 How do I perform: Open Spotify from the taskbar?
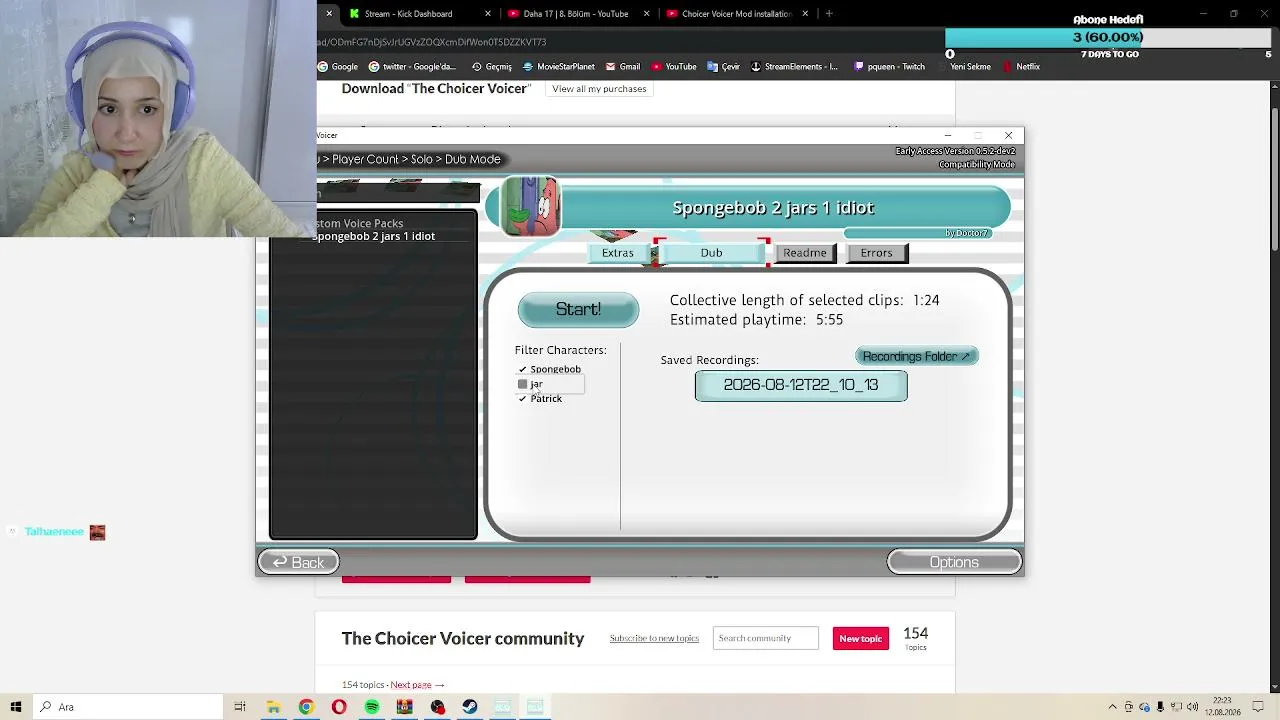coord(372,707)
